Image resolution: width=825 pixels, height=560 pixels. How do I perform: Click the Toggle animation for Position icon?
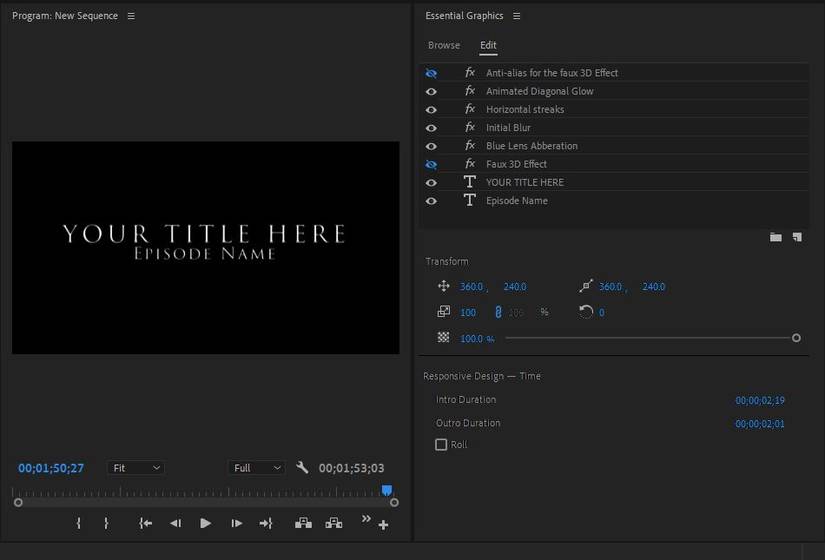(444, 286)
